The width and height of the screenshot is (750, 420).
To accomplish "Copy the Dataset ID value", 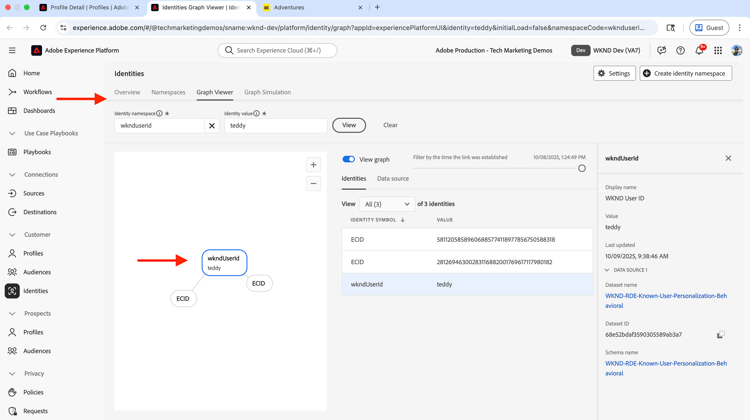I will pos(720,335).
